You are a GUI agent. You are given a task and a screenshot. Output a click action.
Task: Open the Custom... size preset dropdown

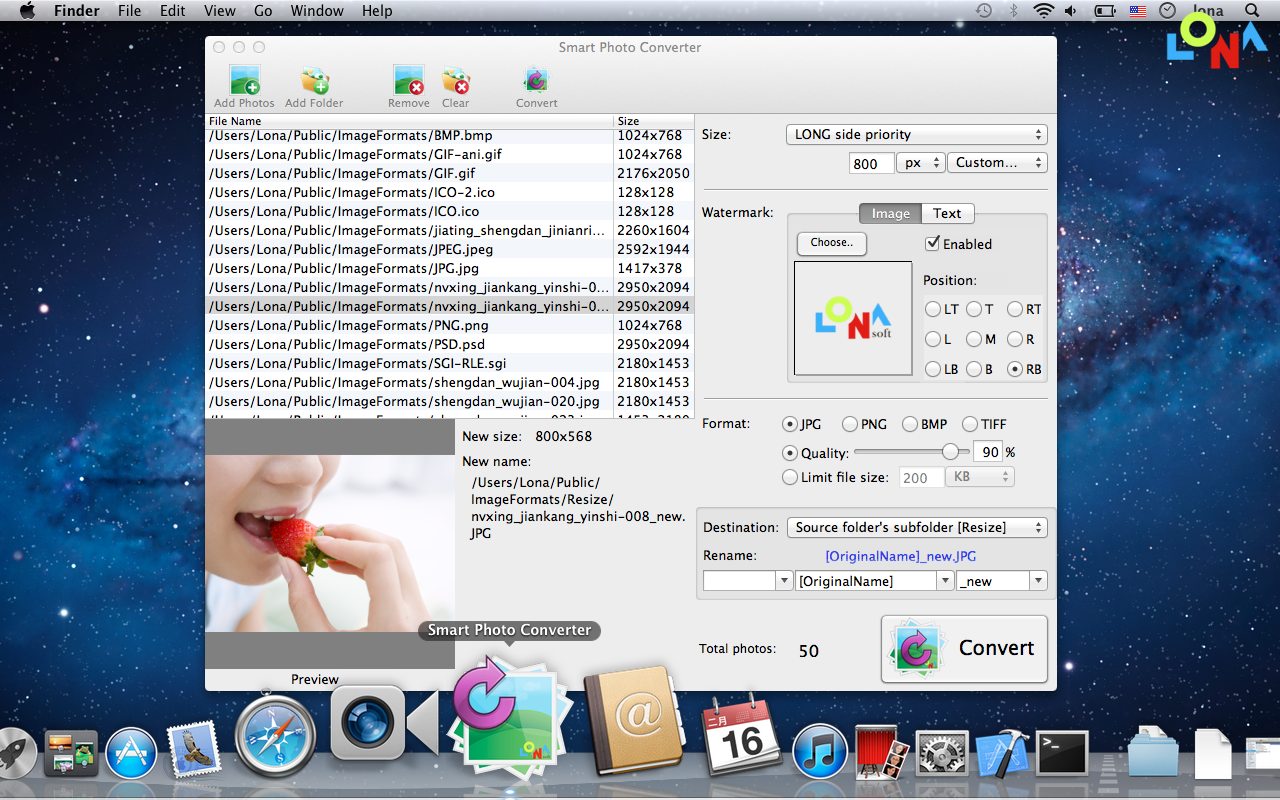pos(999,163)
